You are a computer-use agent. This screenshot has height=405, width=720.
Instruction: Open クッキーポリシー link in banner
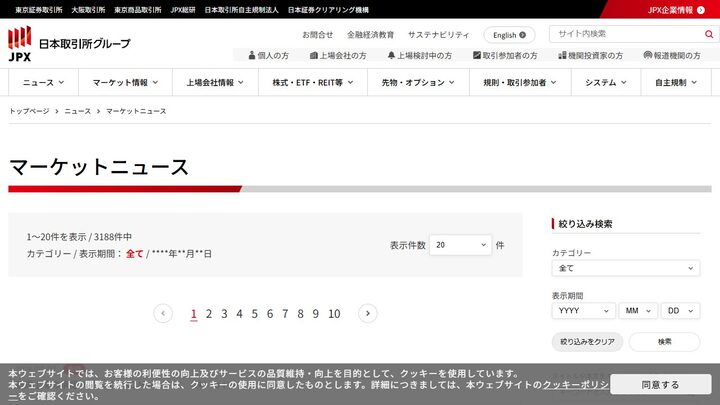tap(576, 385)
